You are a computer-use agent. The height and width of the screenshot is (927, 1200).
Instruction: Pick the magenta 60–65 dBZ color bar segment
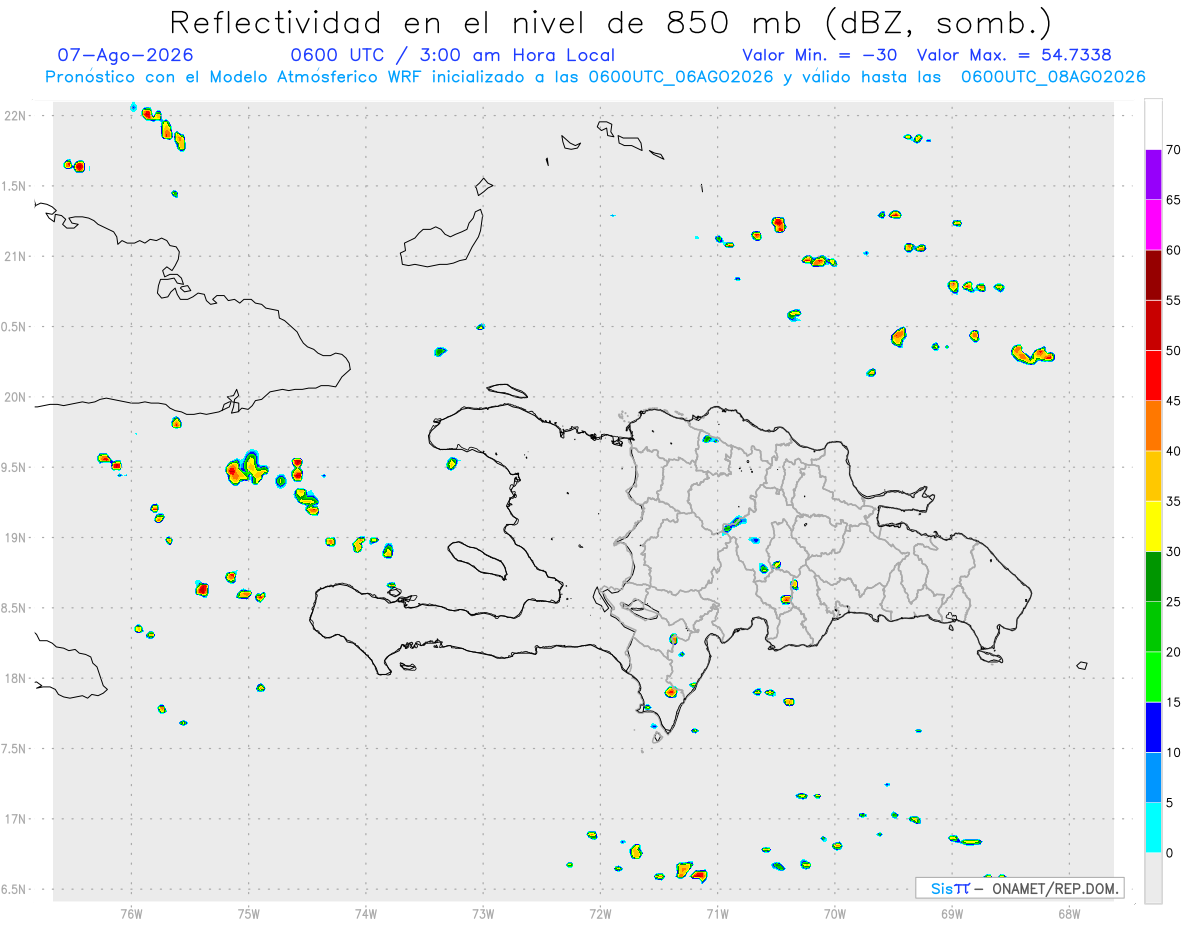1153,225
